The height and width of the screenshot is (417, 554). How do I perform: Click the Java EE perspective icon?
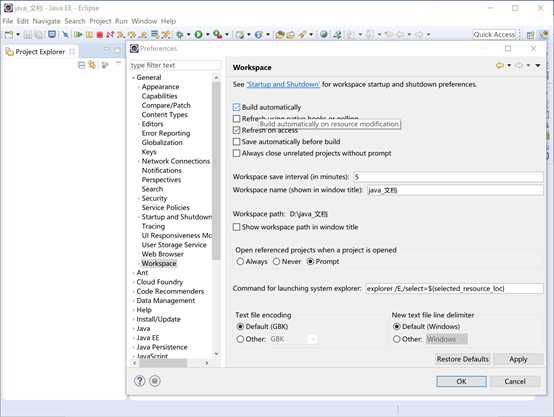pos(543,35)
